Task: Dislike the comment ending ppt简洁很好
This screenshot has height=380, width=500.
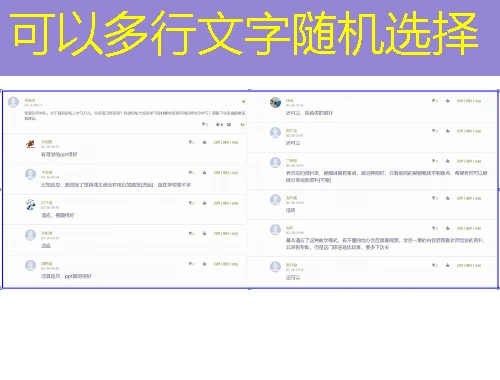Action: (x=192, y=264)
